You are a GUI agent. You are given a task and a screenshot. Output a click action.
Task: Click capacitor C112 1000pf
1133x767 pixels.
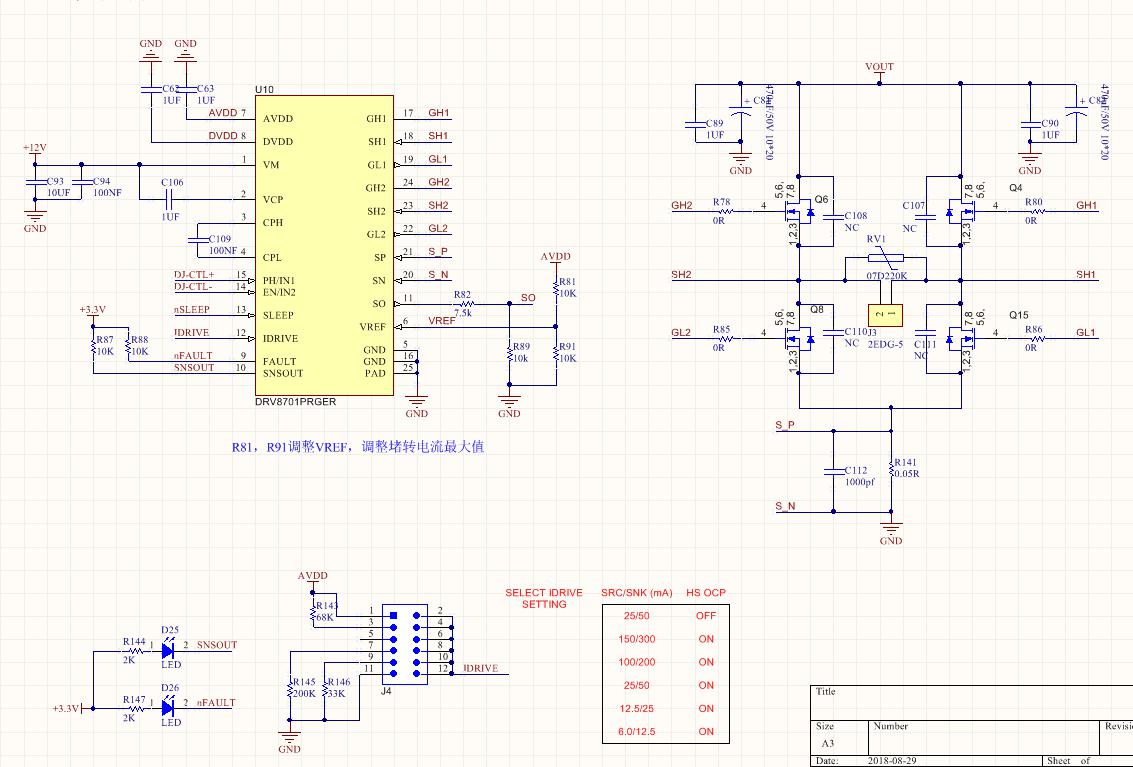[x=833, y=472]
